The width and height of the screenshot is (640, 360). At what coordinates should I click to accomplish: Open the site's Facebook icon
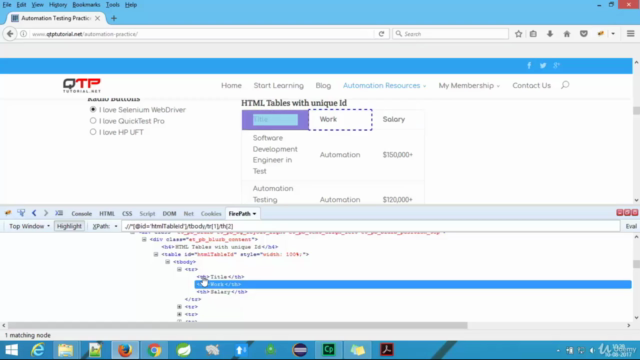pyautogui.click(x=529, y=65)
